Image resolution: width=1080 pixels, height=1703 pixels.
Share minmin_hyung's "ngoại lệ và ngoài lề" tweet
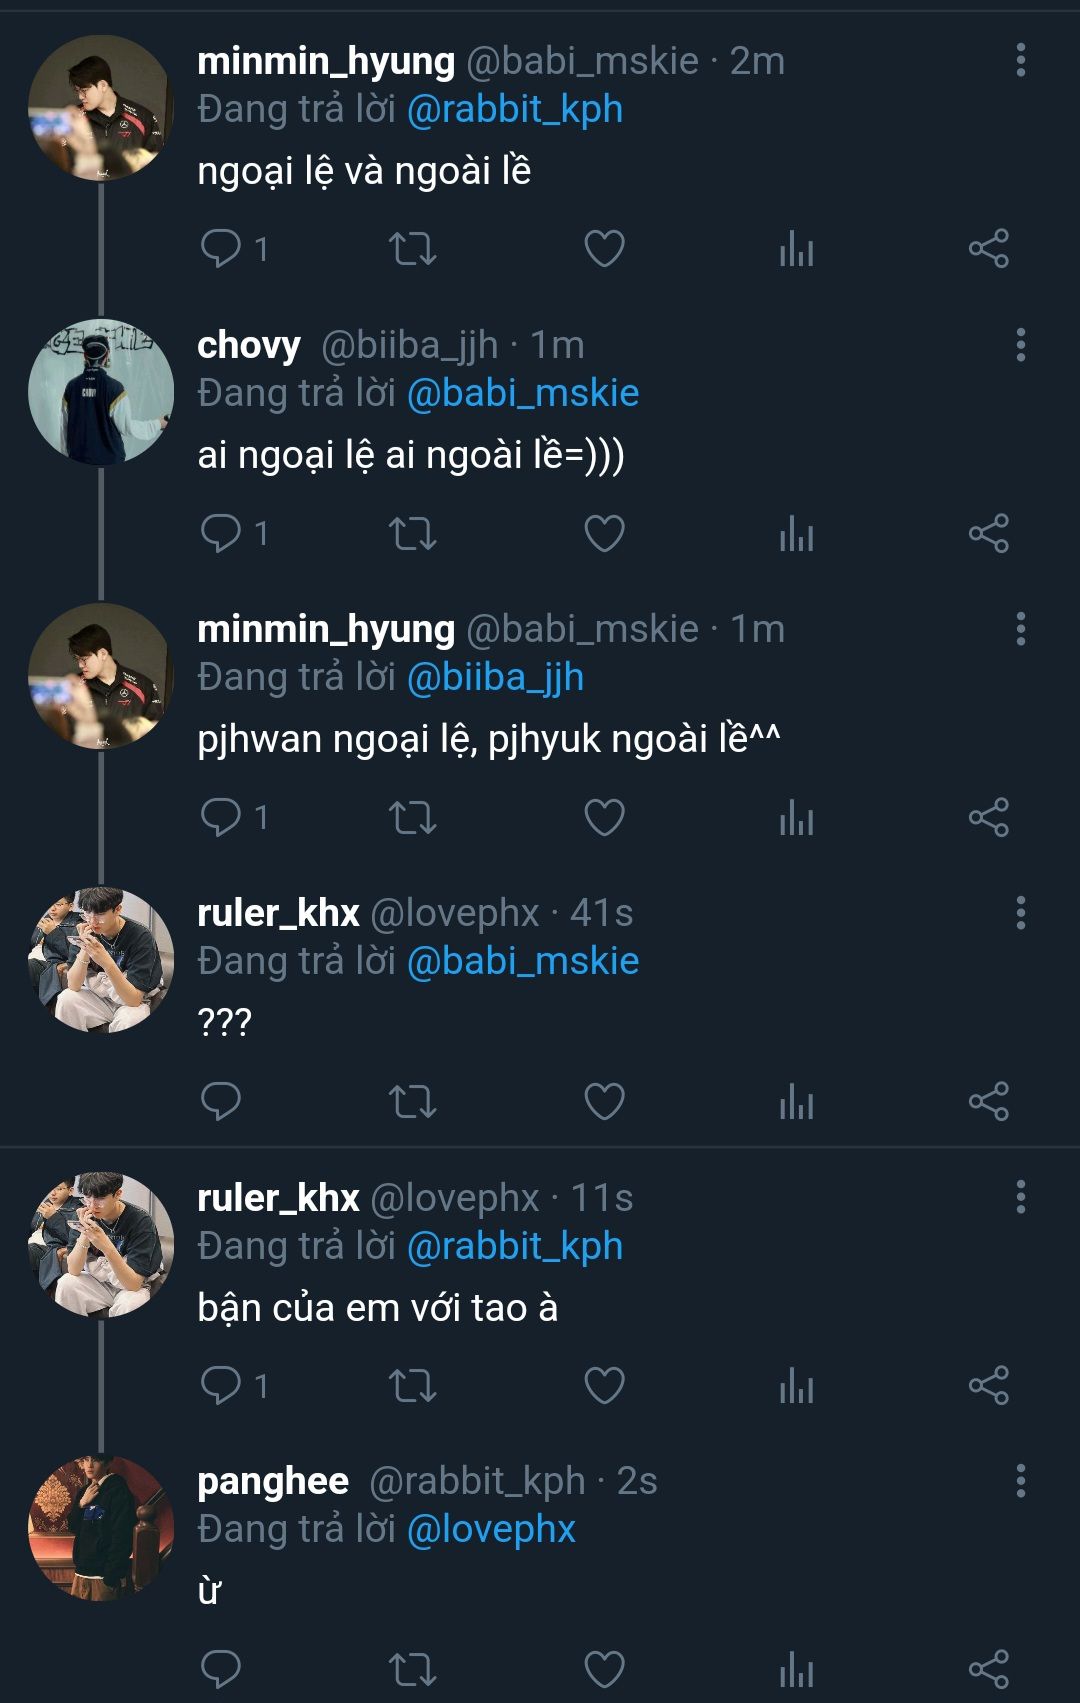(988, 248)
